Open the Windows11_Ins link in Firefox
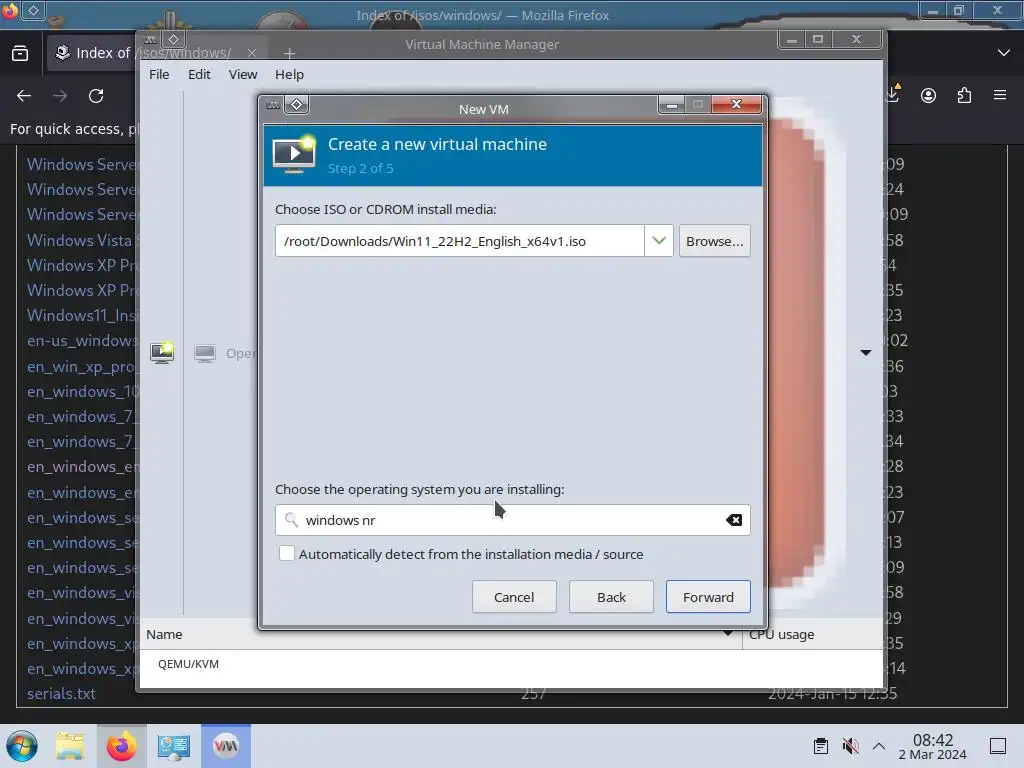 coord(82,315)
